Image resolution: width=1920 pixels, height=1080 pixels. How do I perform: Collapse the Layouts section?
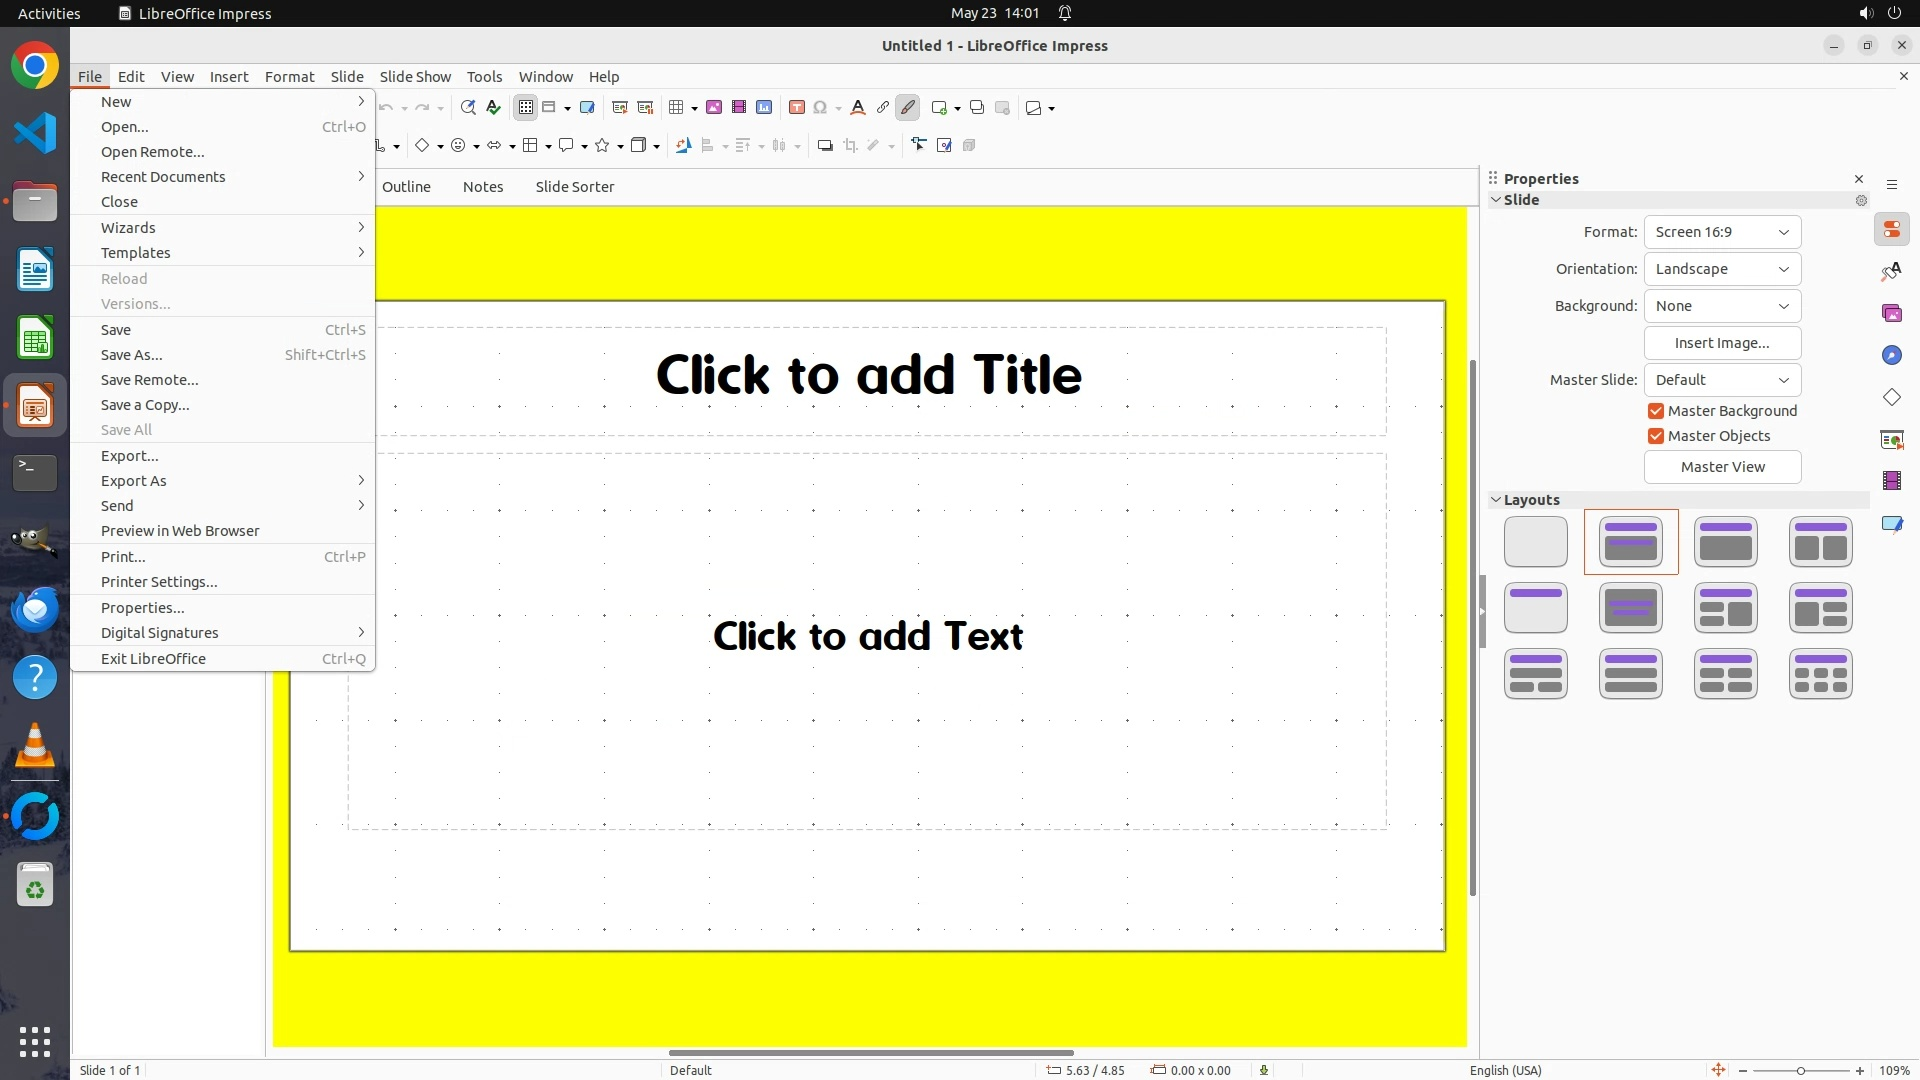click(x=1497, y=500)
